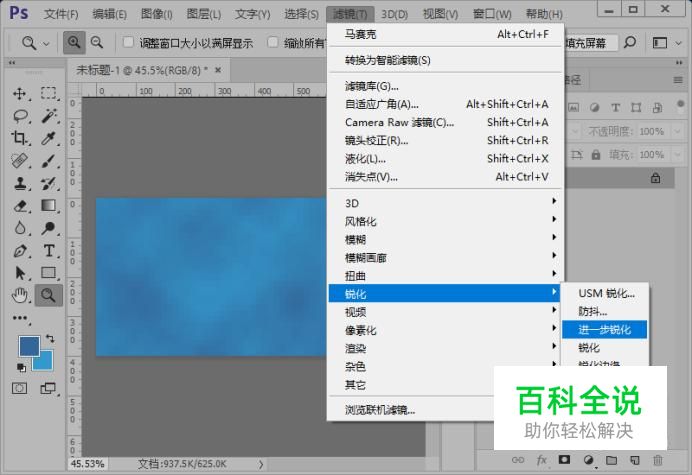Change screen mode button in toolbox
Viewport: 692px width, 475px height.
(x=48, y=388)
